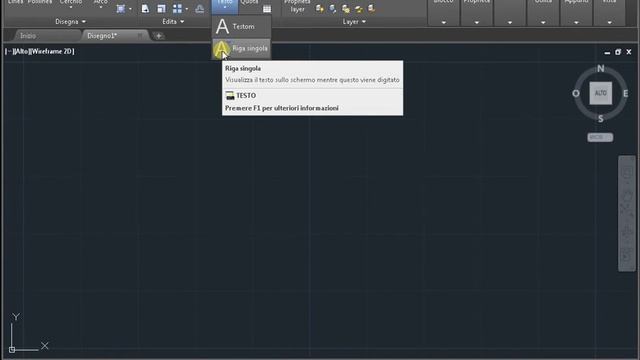Click the fifth layer tool icon
Image resolution: width=640 pixels, height=360 pixels.
(x=371, y=9)
